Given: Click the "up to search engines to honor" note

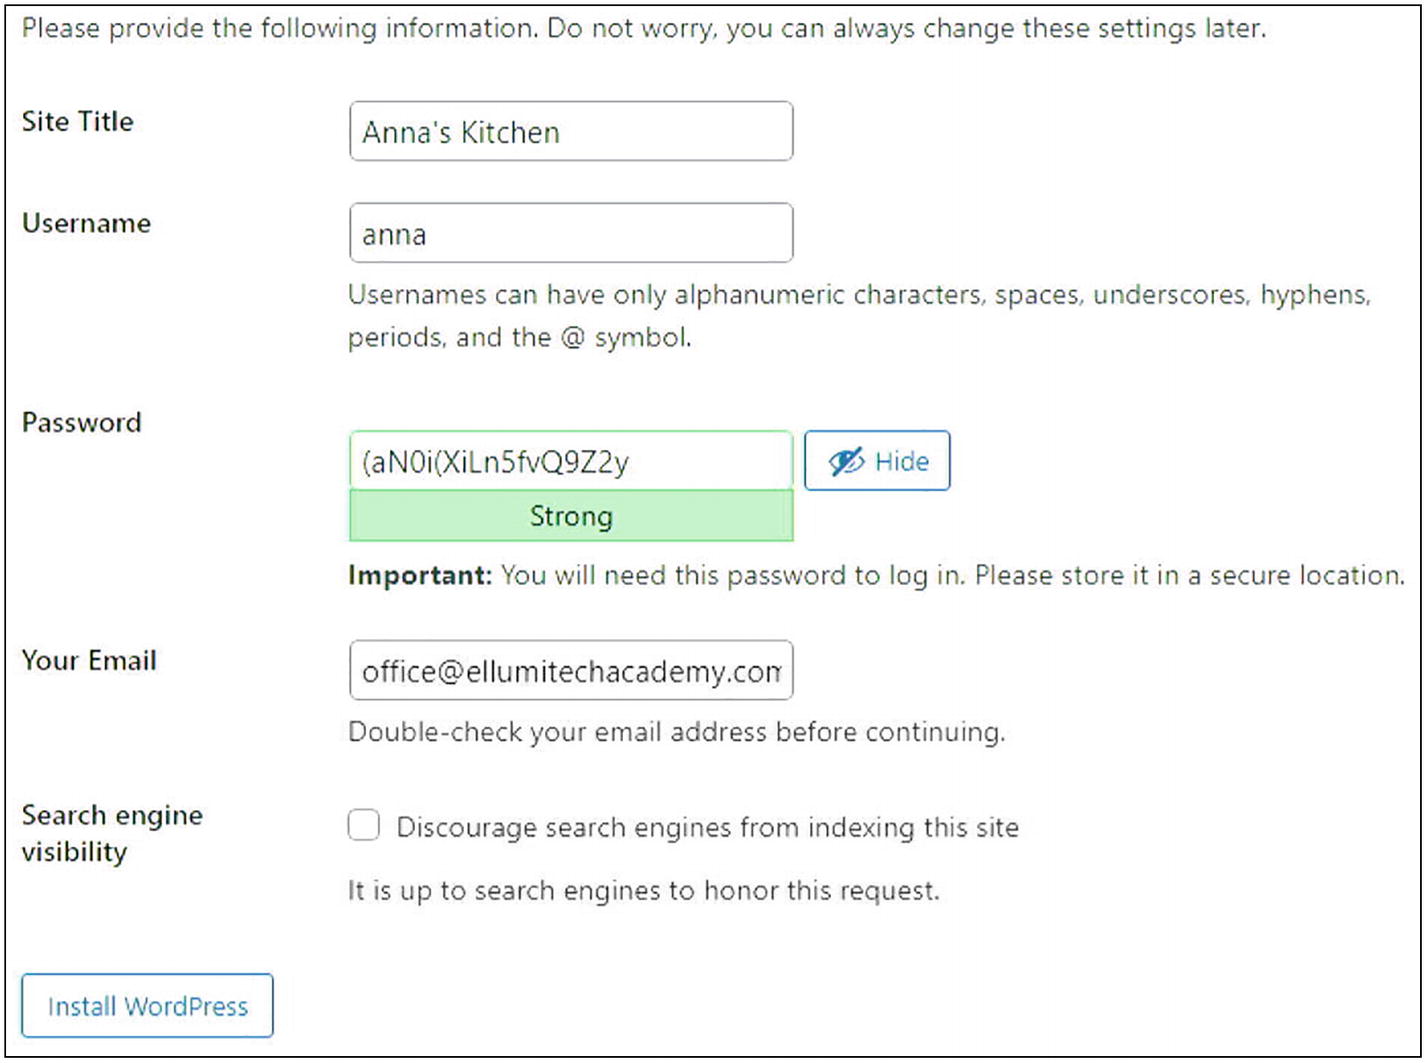Looking at the screenshot, I should click(x=643, y=890).
